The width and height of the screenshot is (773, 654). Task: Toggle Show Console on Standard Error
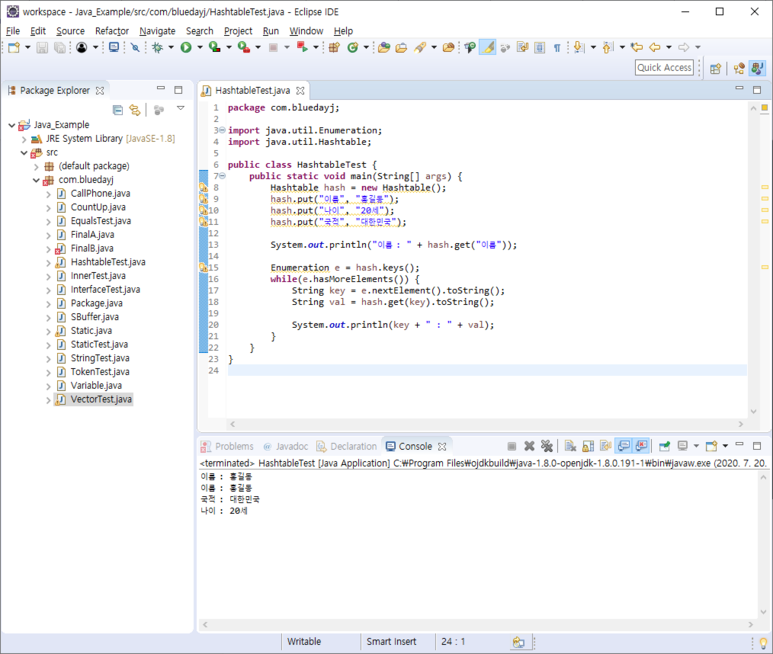(x=641, y=446)
